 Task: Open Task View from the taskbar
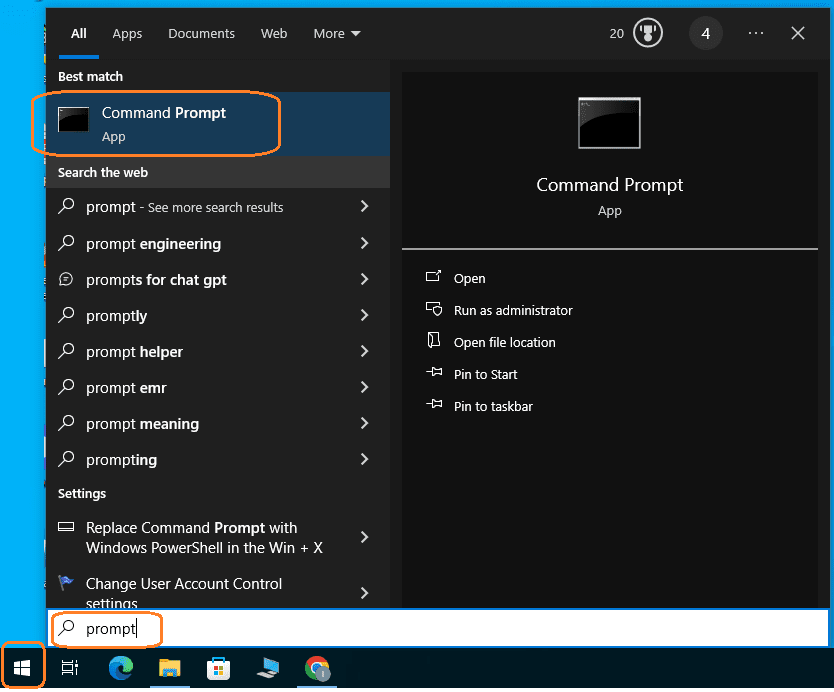70,668
